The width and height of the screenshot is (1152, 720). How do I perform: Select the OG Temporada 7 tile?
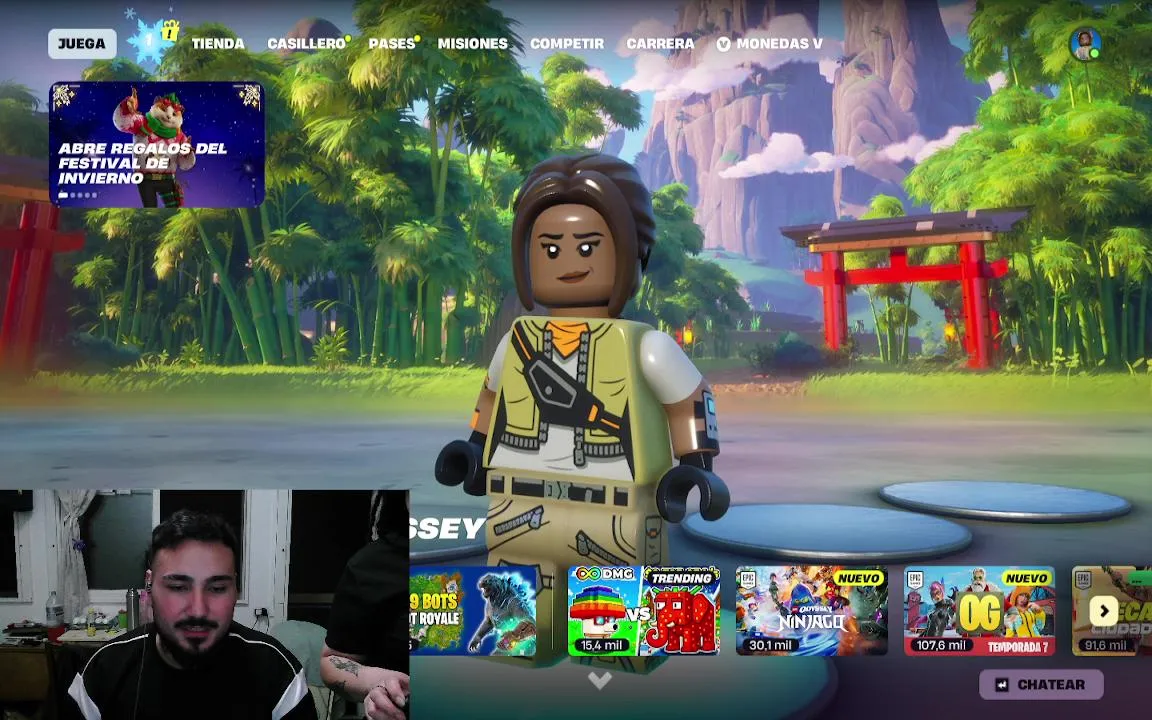click(979, 610)
